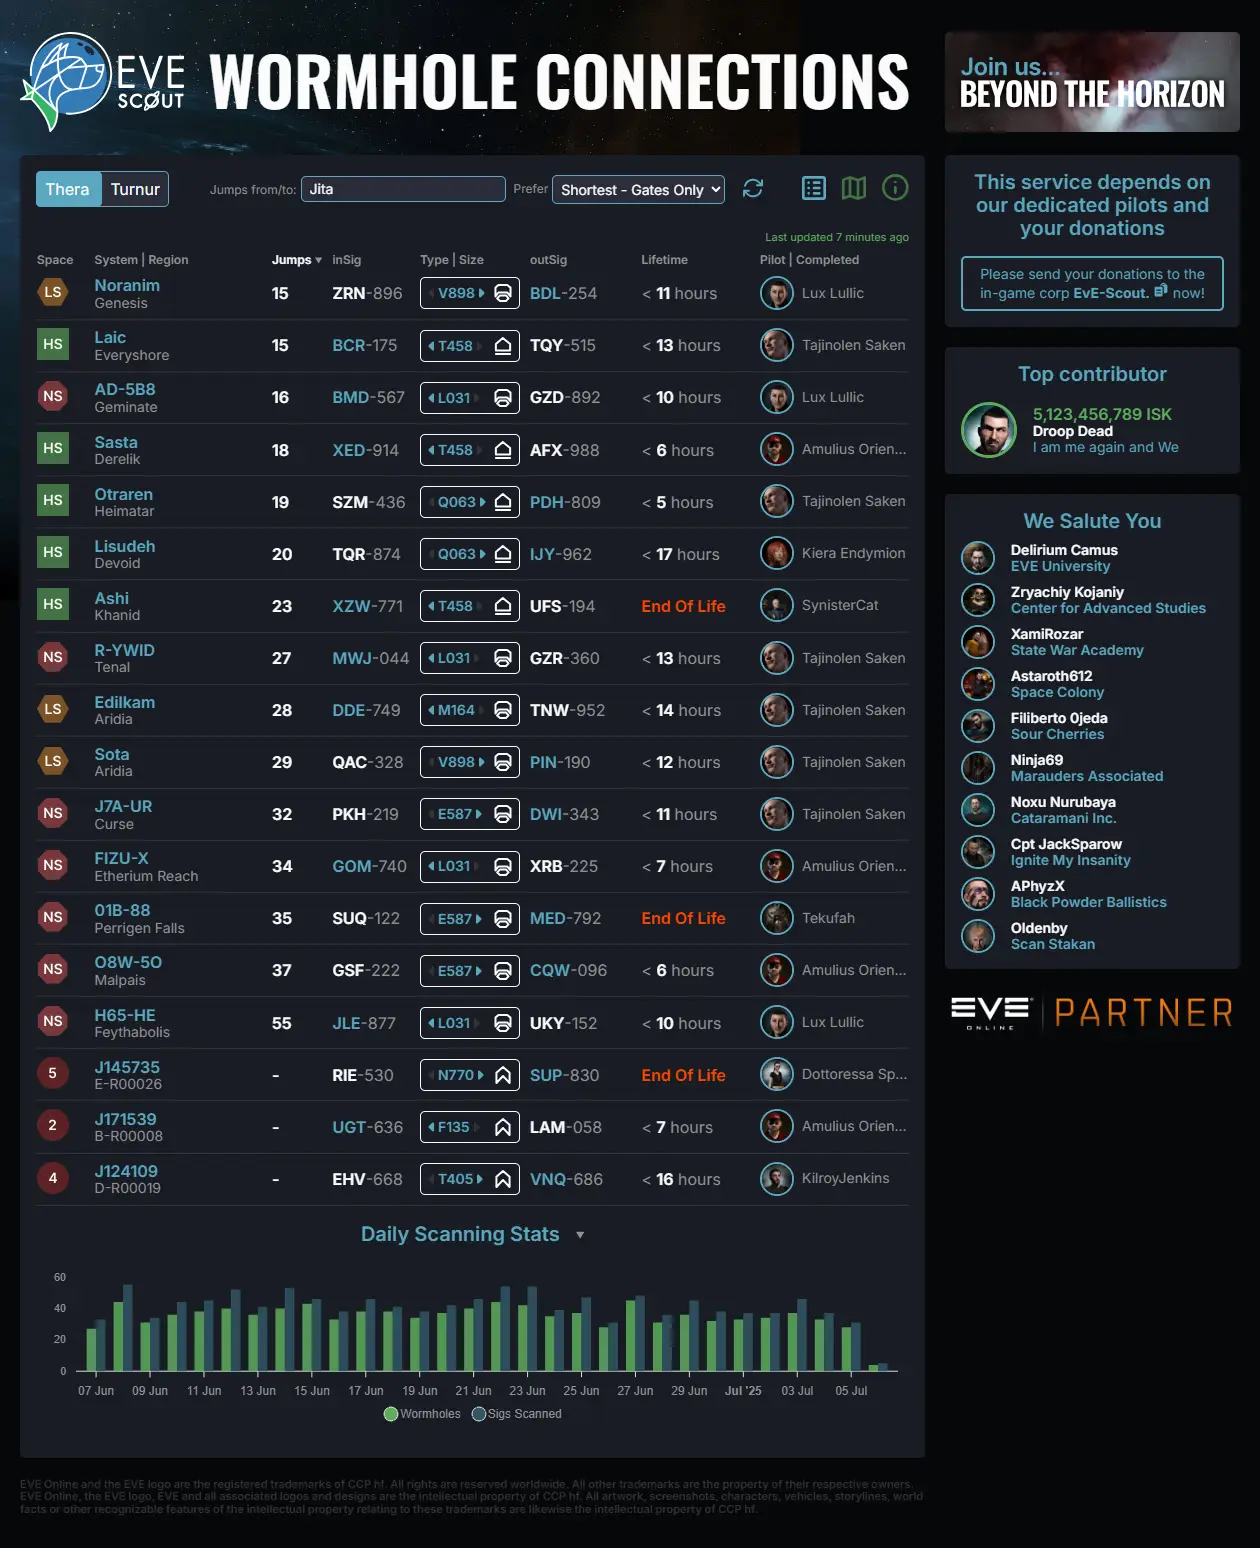Click Kiera Endymion pilot portrait
The width and height of the screenshot is (1260, 1548).
click(x=777, y=553)
